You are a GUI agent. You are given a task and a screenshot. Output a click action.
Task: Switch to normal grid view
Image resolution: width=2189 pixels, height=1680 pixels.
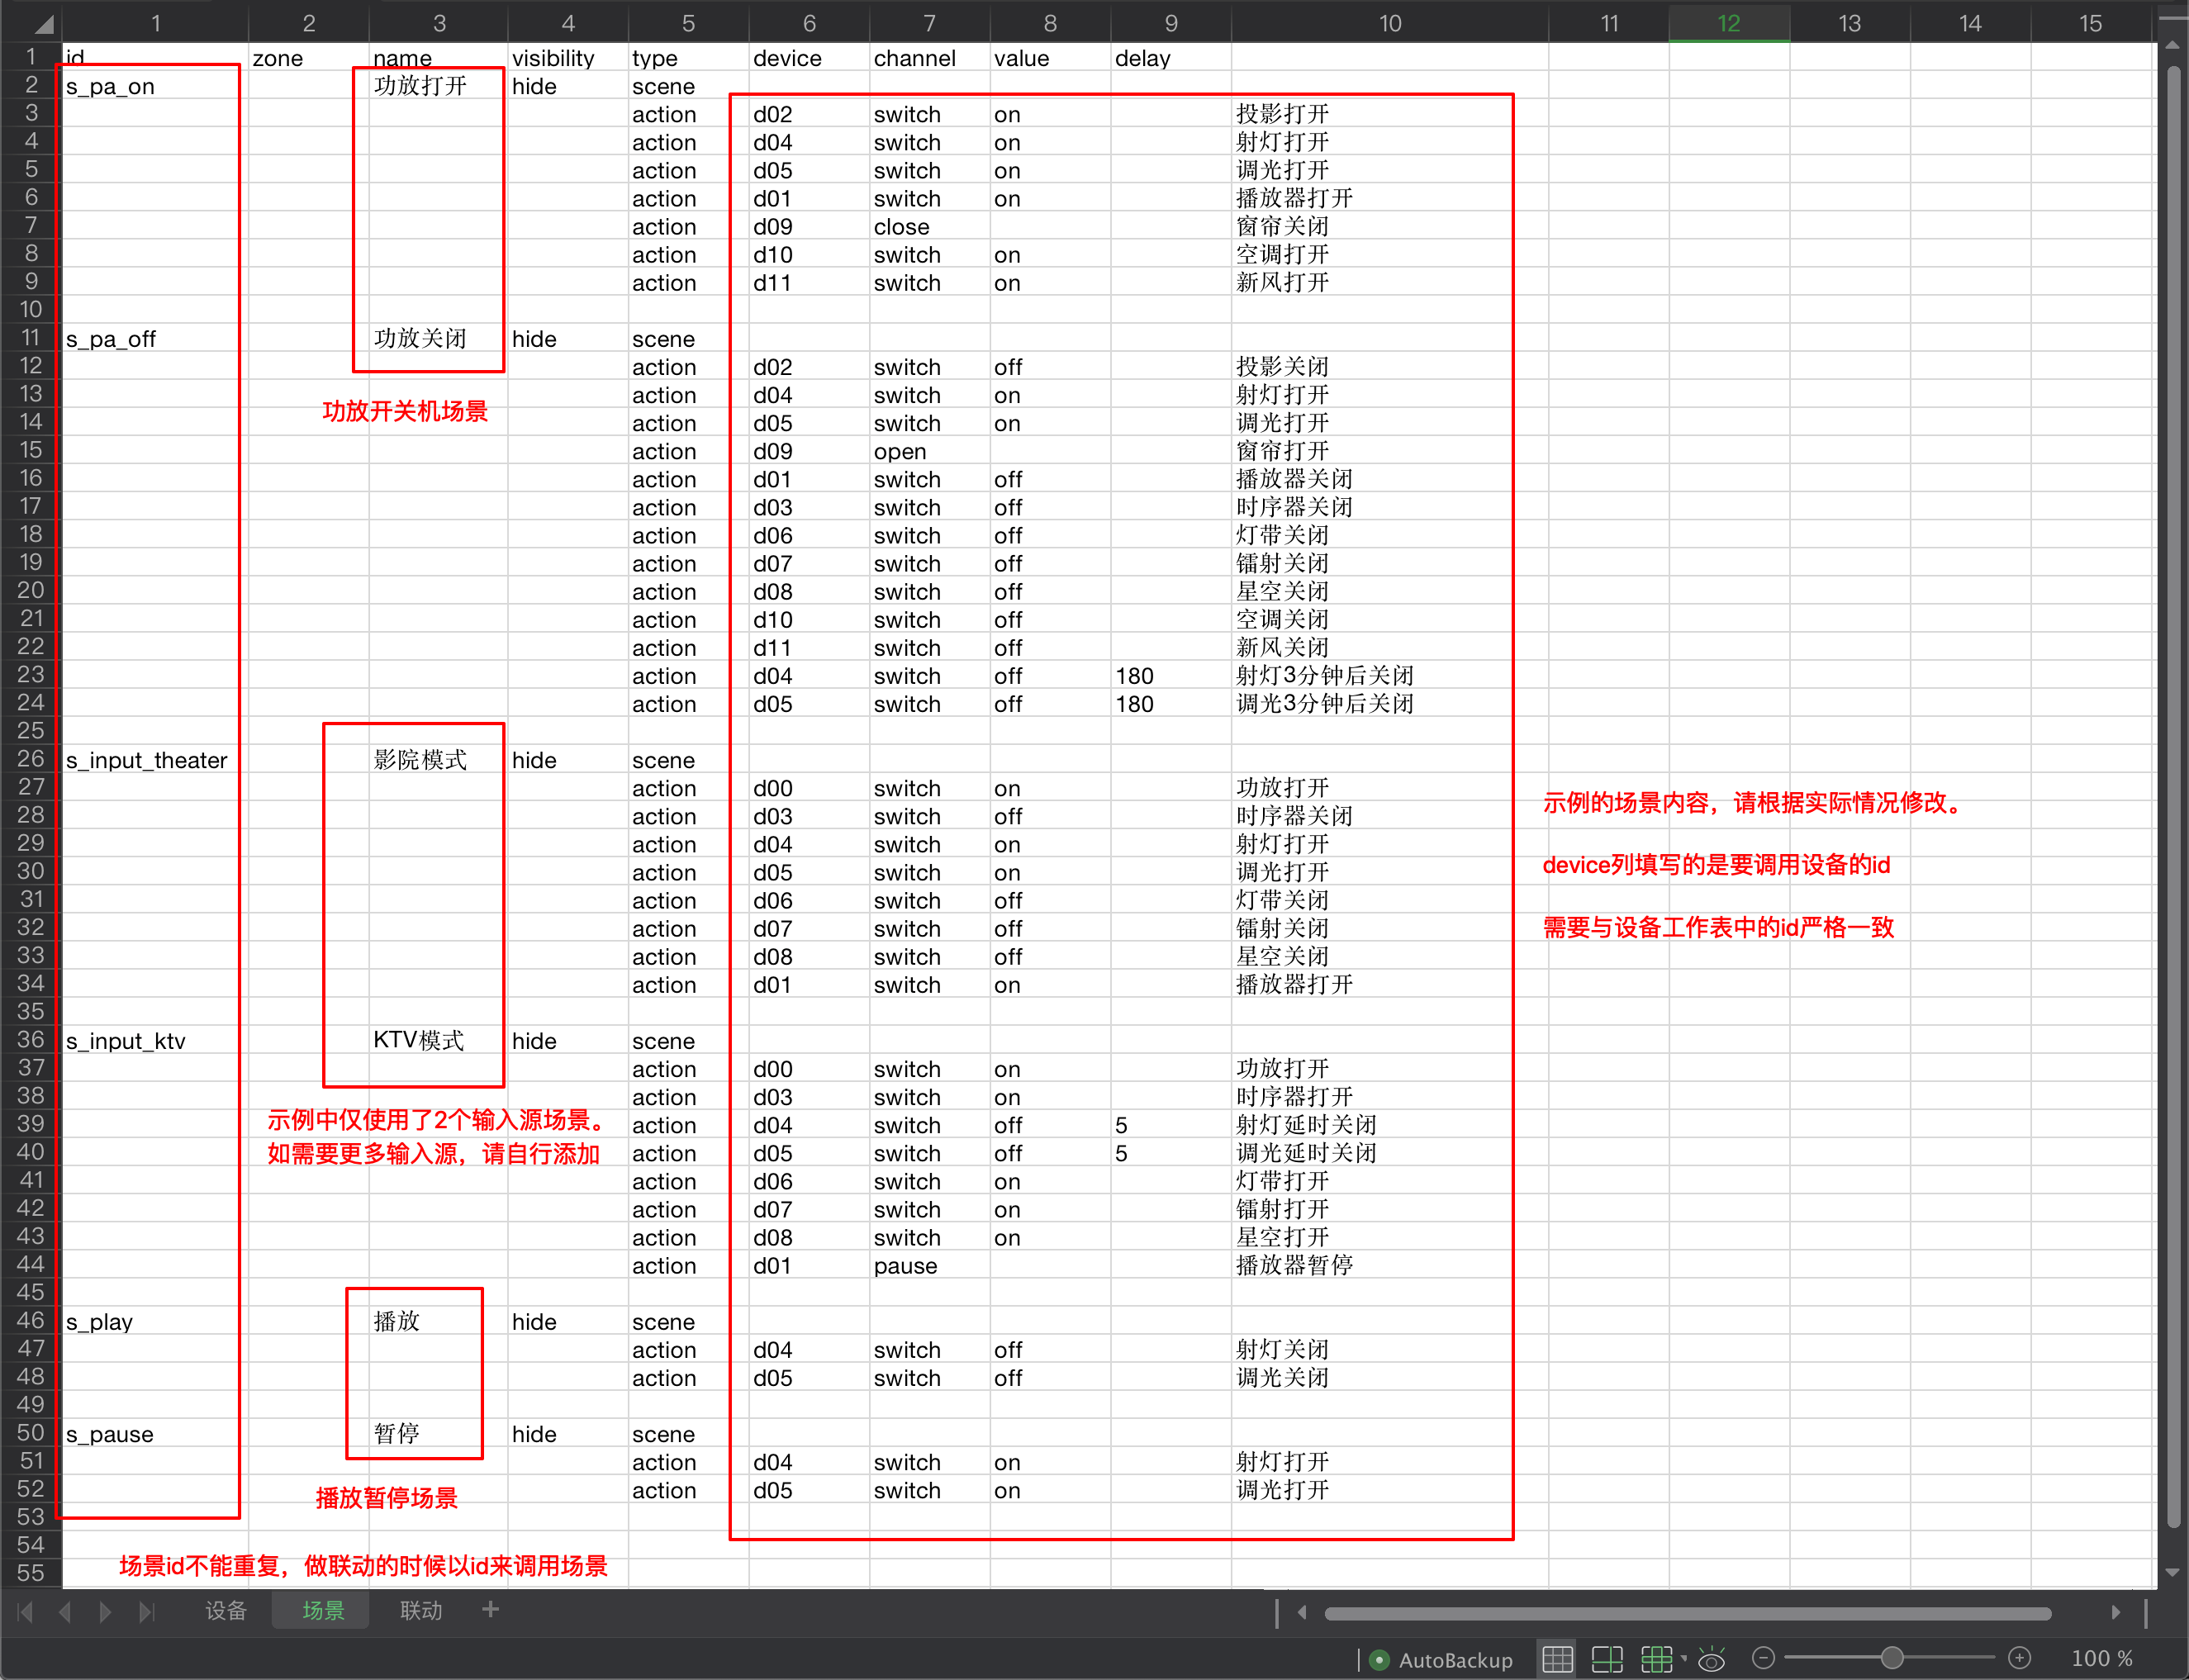(1557, 1660)
